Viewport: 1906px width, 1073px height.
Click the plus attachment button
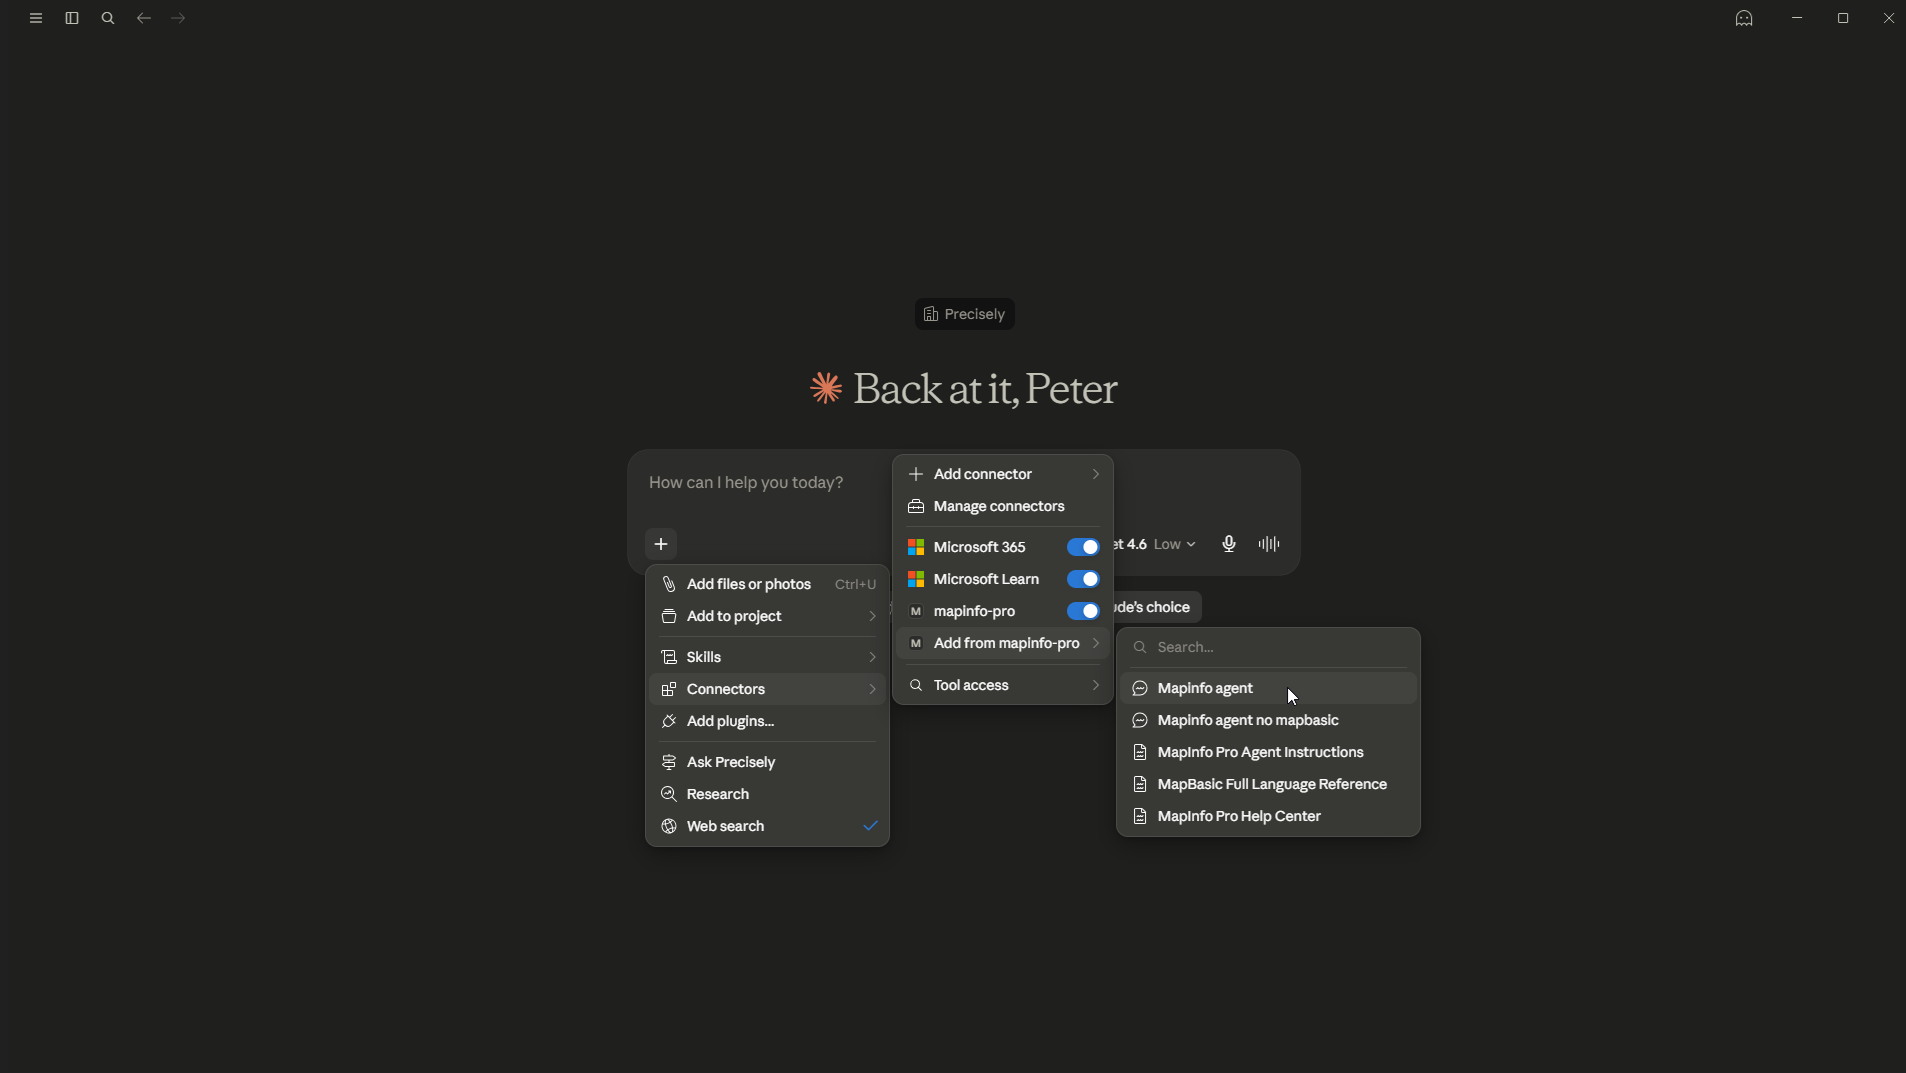click(x=661, y=544)
